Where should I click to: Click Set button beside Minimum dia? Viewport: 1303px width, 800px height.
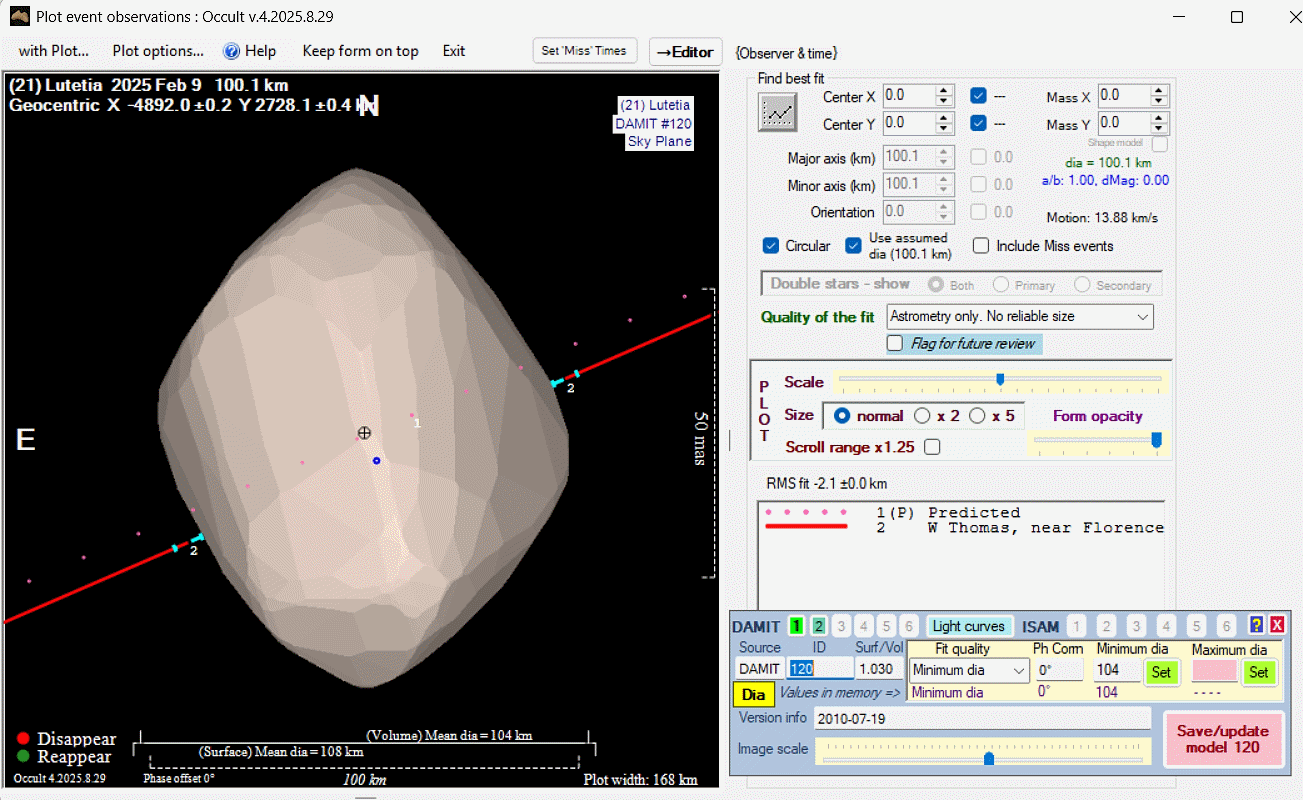1161,672
